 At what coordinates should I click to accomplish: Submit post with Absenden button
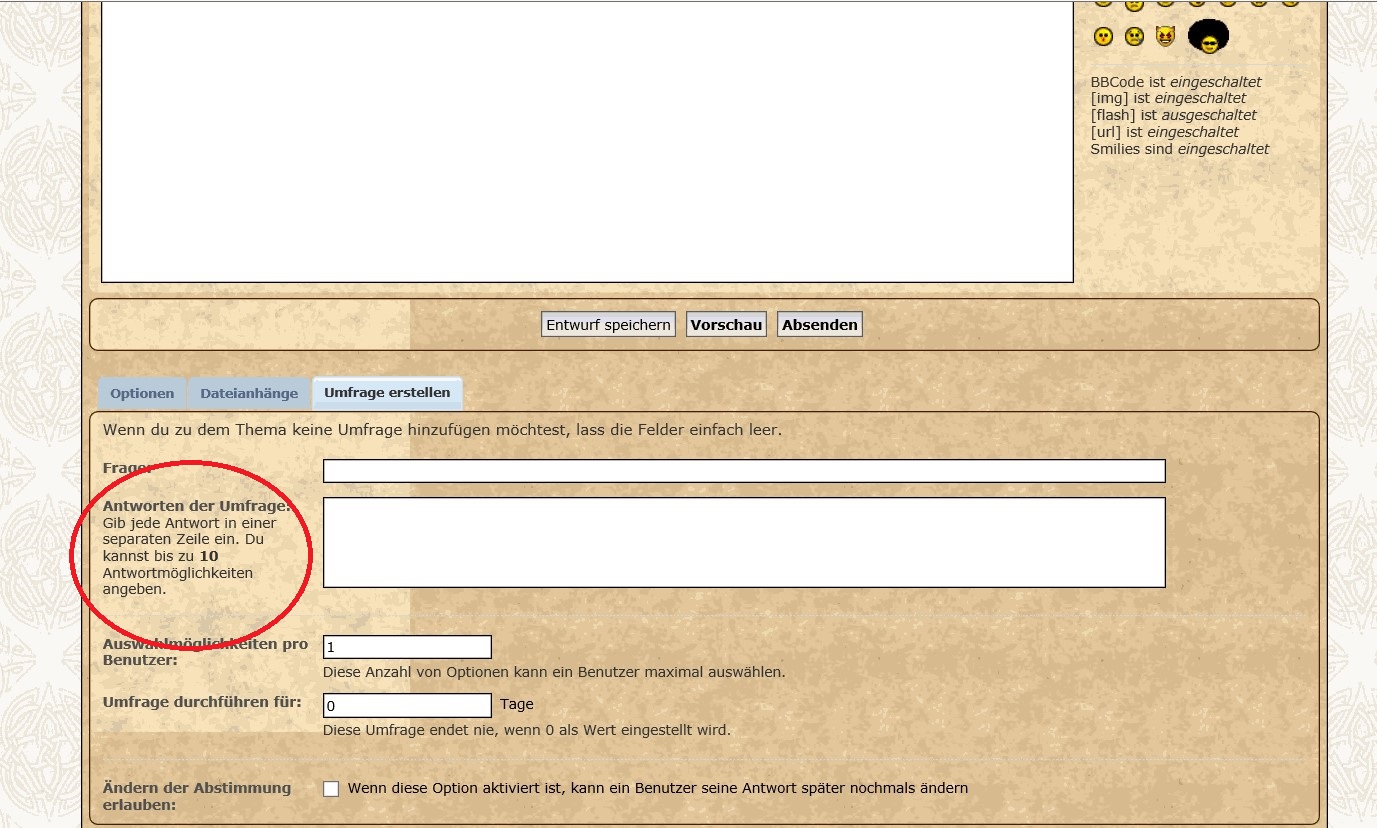819,325
